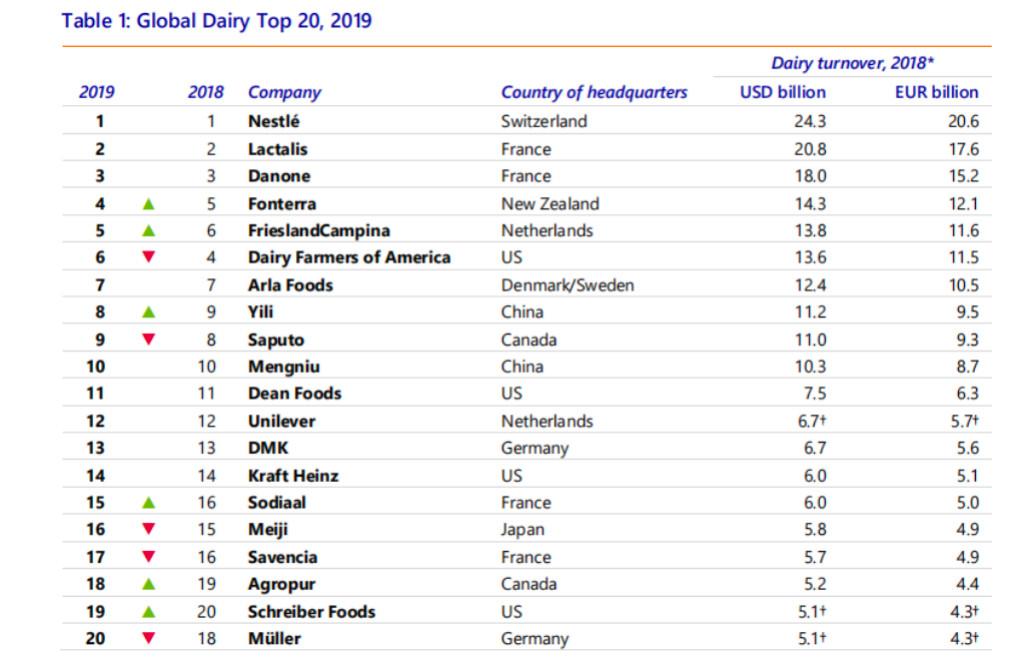1032x664 pixels.
Task: Click the red down arrow in Müller row
Action: pyautogui.click(x=149, y=639)
